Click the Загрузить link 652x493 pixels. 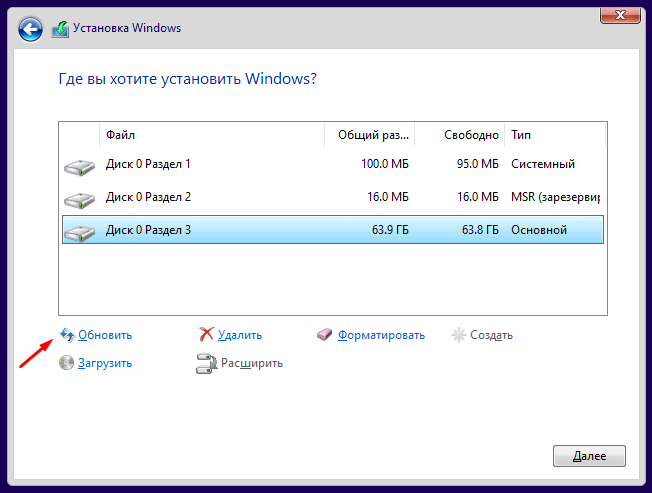(x=105, y=363)
